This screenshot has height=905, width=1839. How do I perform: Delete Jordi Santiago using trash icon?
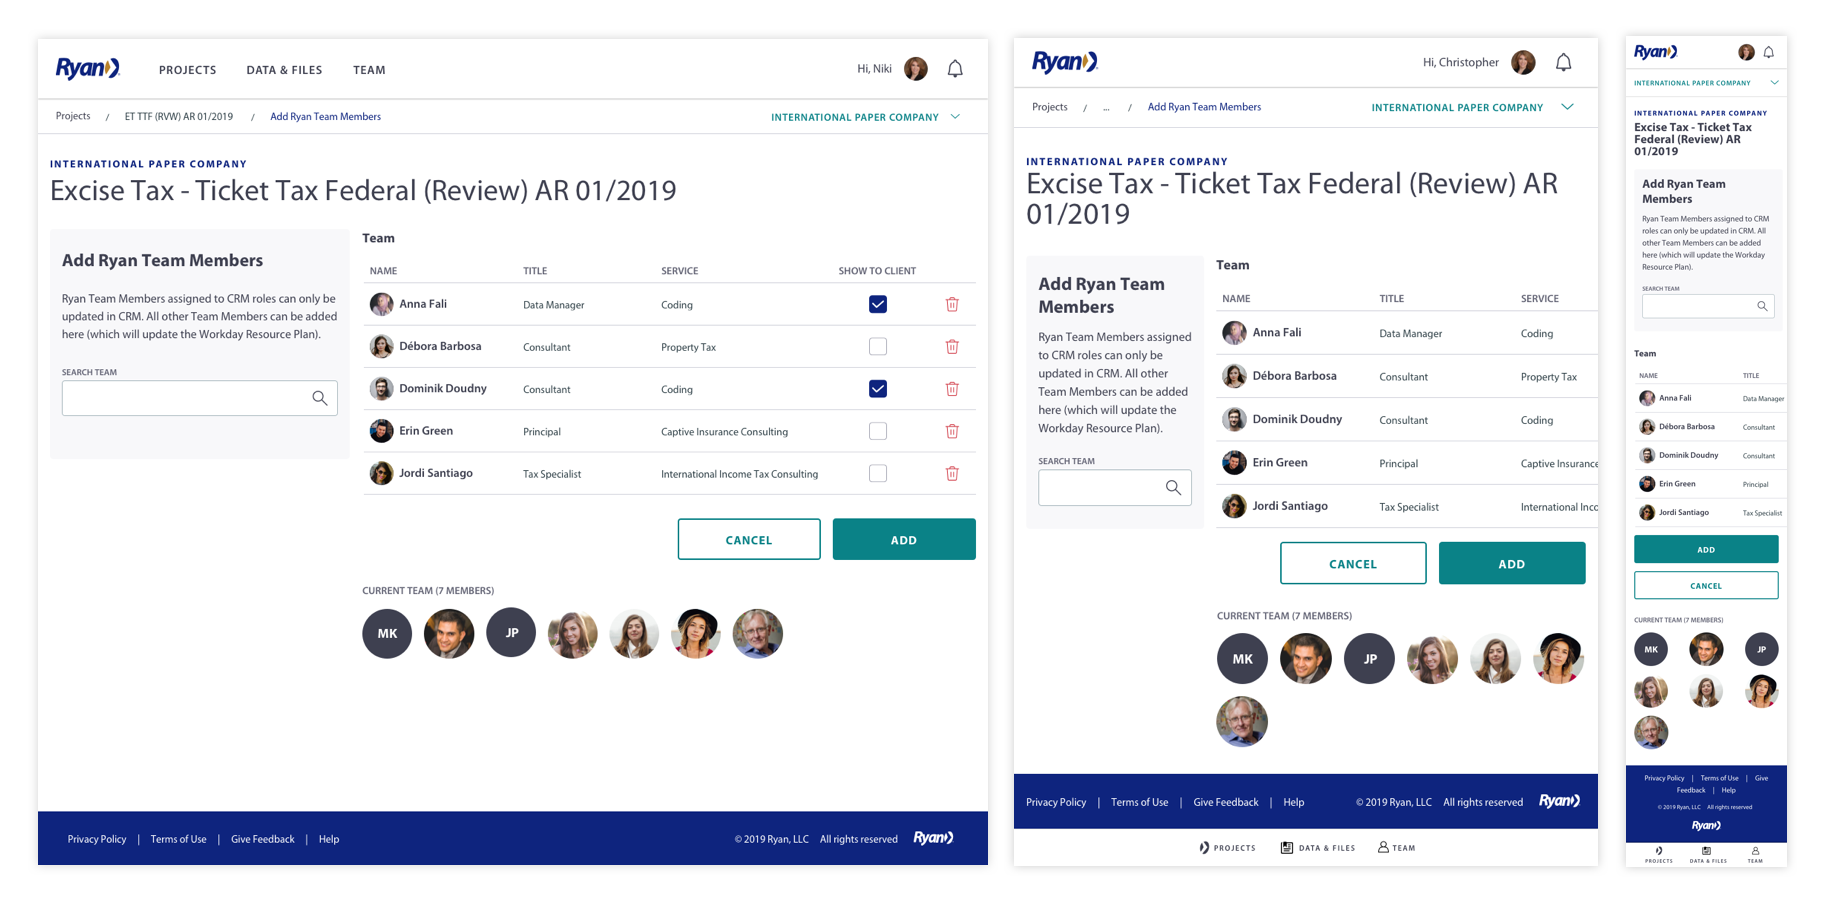[x=952, y=474]
